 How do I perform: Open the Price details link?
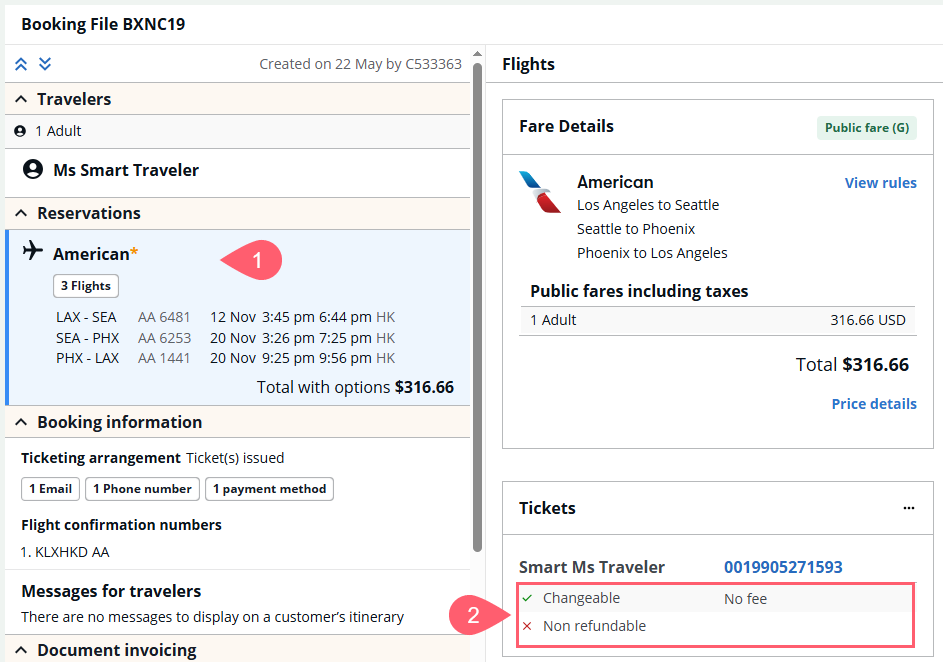(874, 404)
